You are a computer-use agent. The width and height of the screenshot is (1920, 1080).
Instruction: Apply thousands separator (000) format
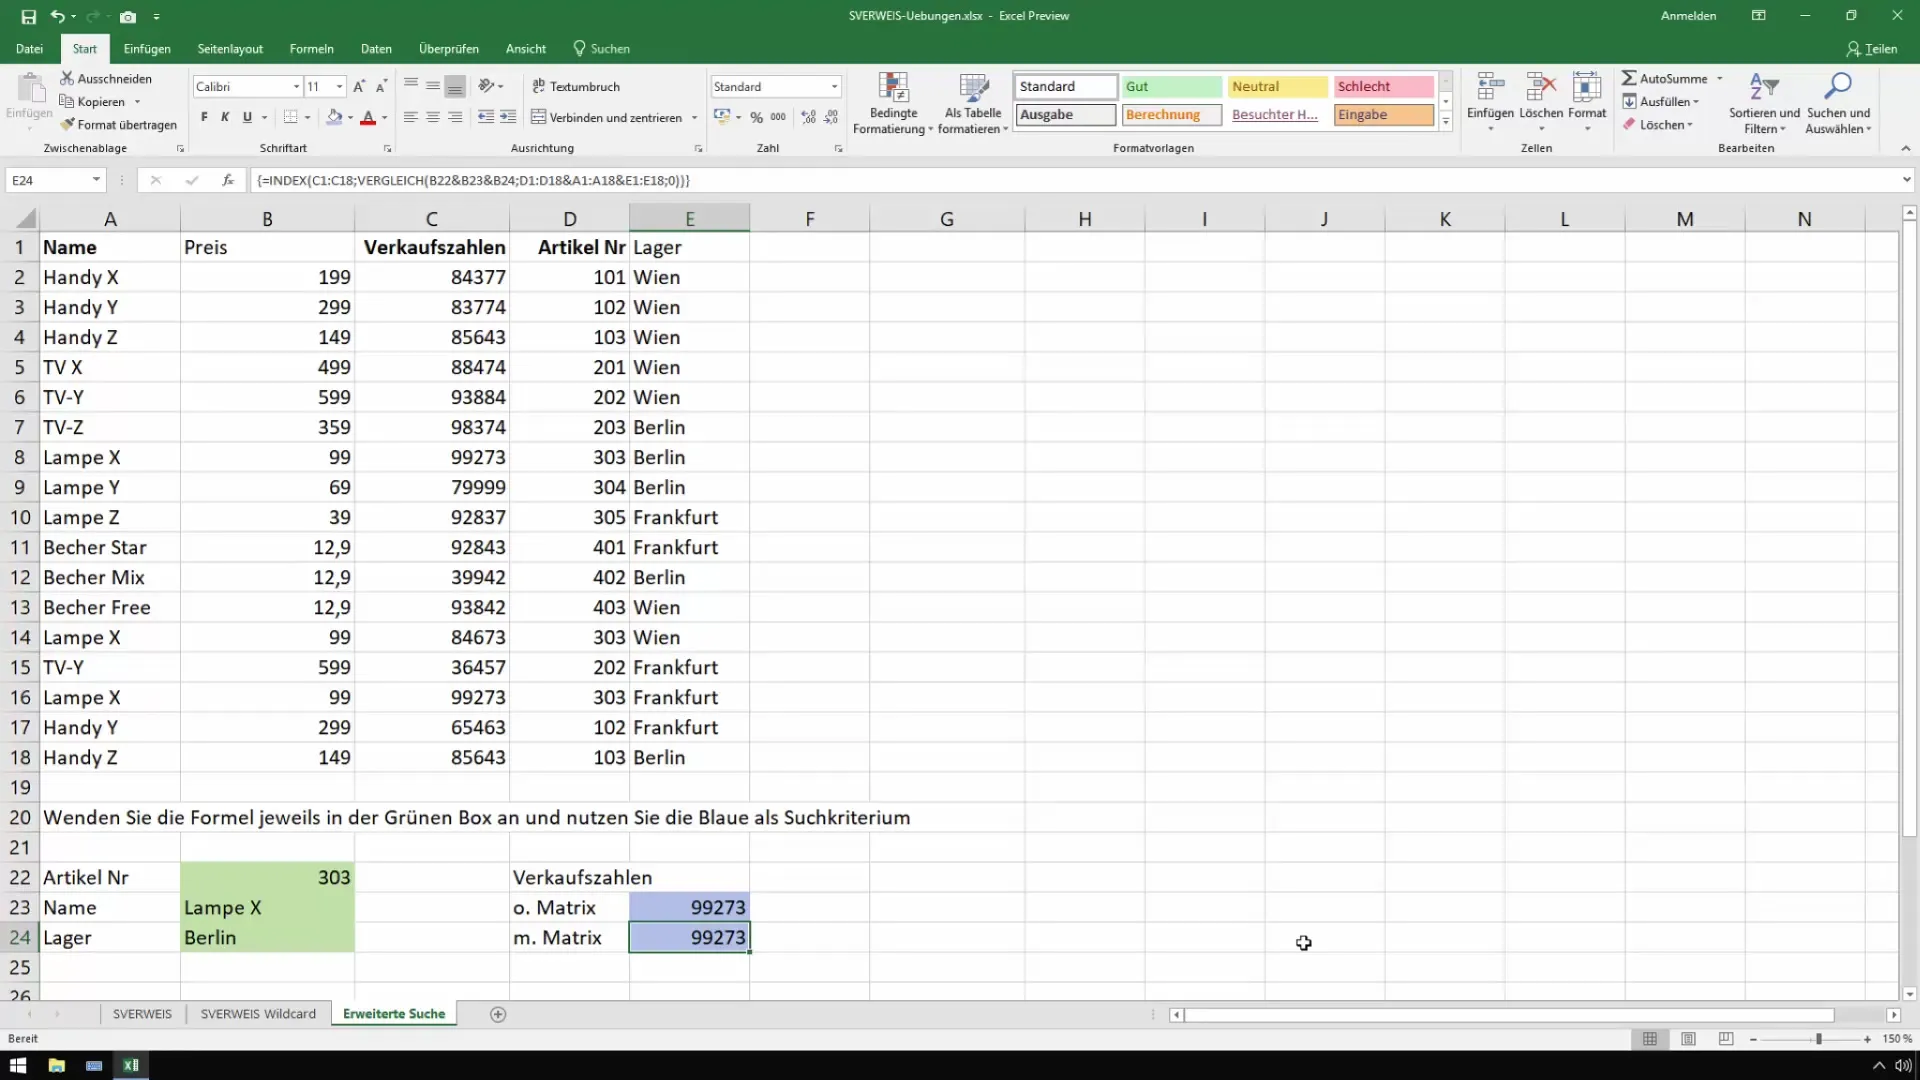tap(778, 117)
